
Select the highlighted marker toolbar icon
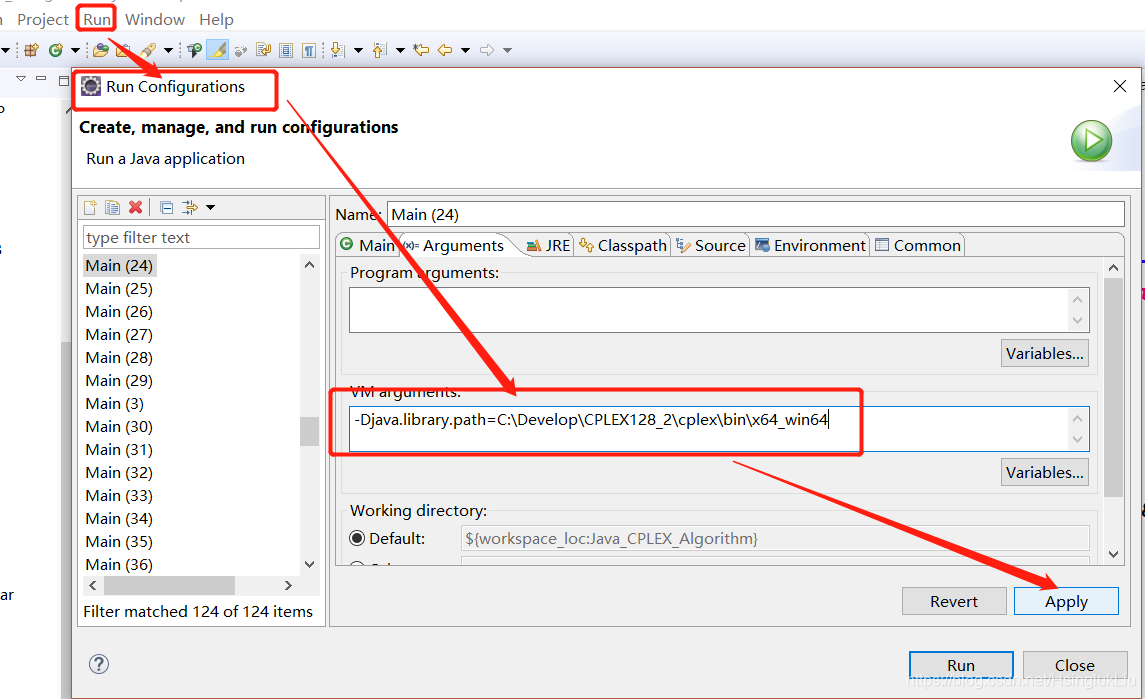[216, 49]
